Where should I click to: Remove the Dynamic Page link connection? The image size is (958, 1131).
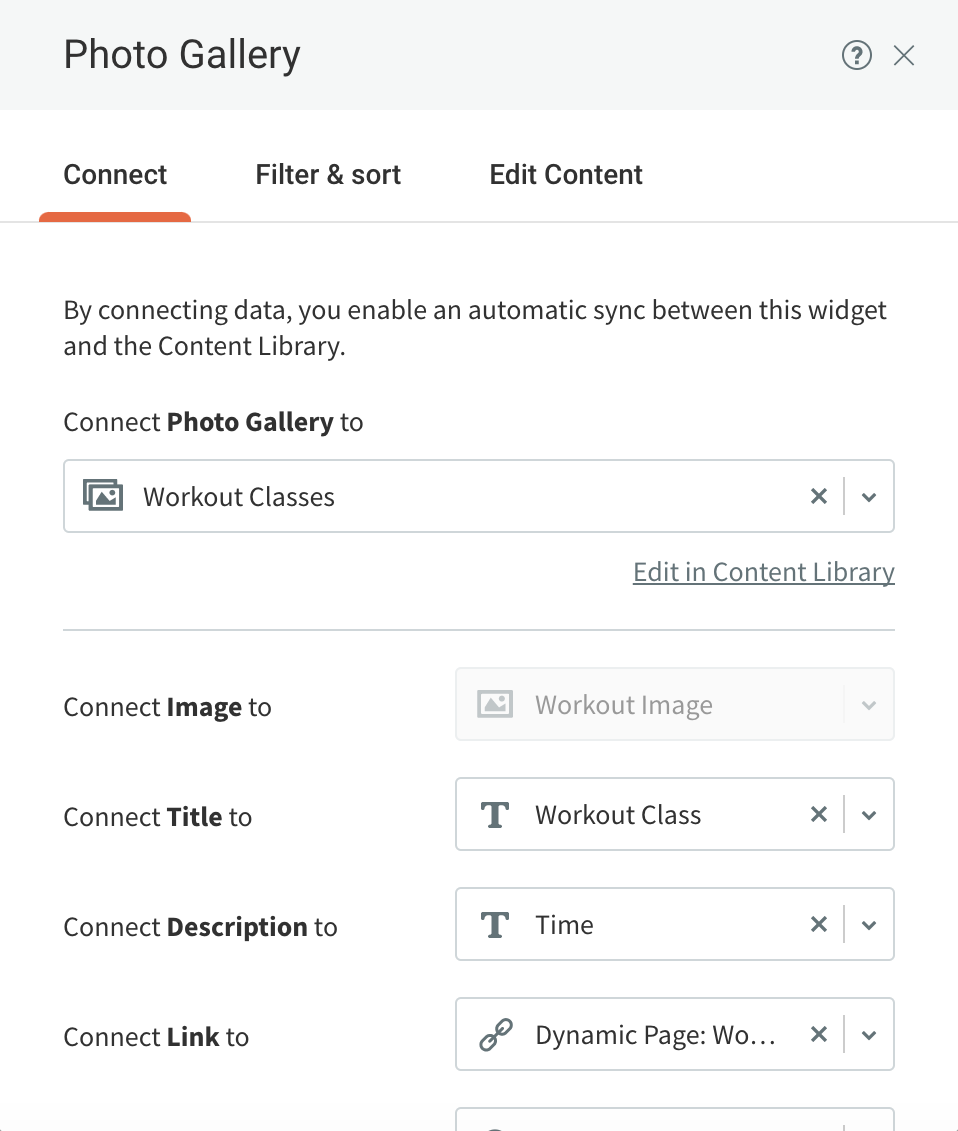[818, 1034]
